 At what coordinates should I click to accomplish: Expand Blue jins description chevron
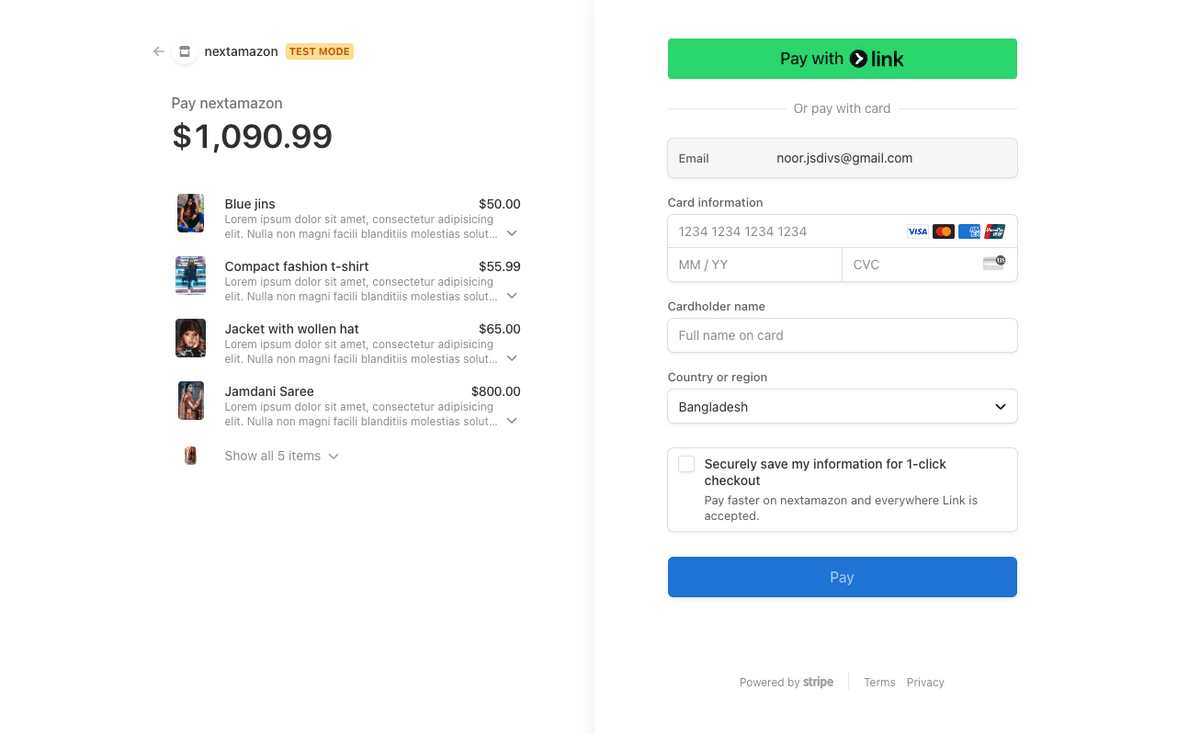512,234
